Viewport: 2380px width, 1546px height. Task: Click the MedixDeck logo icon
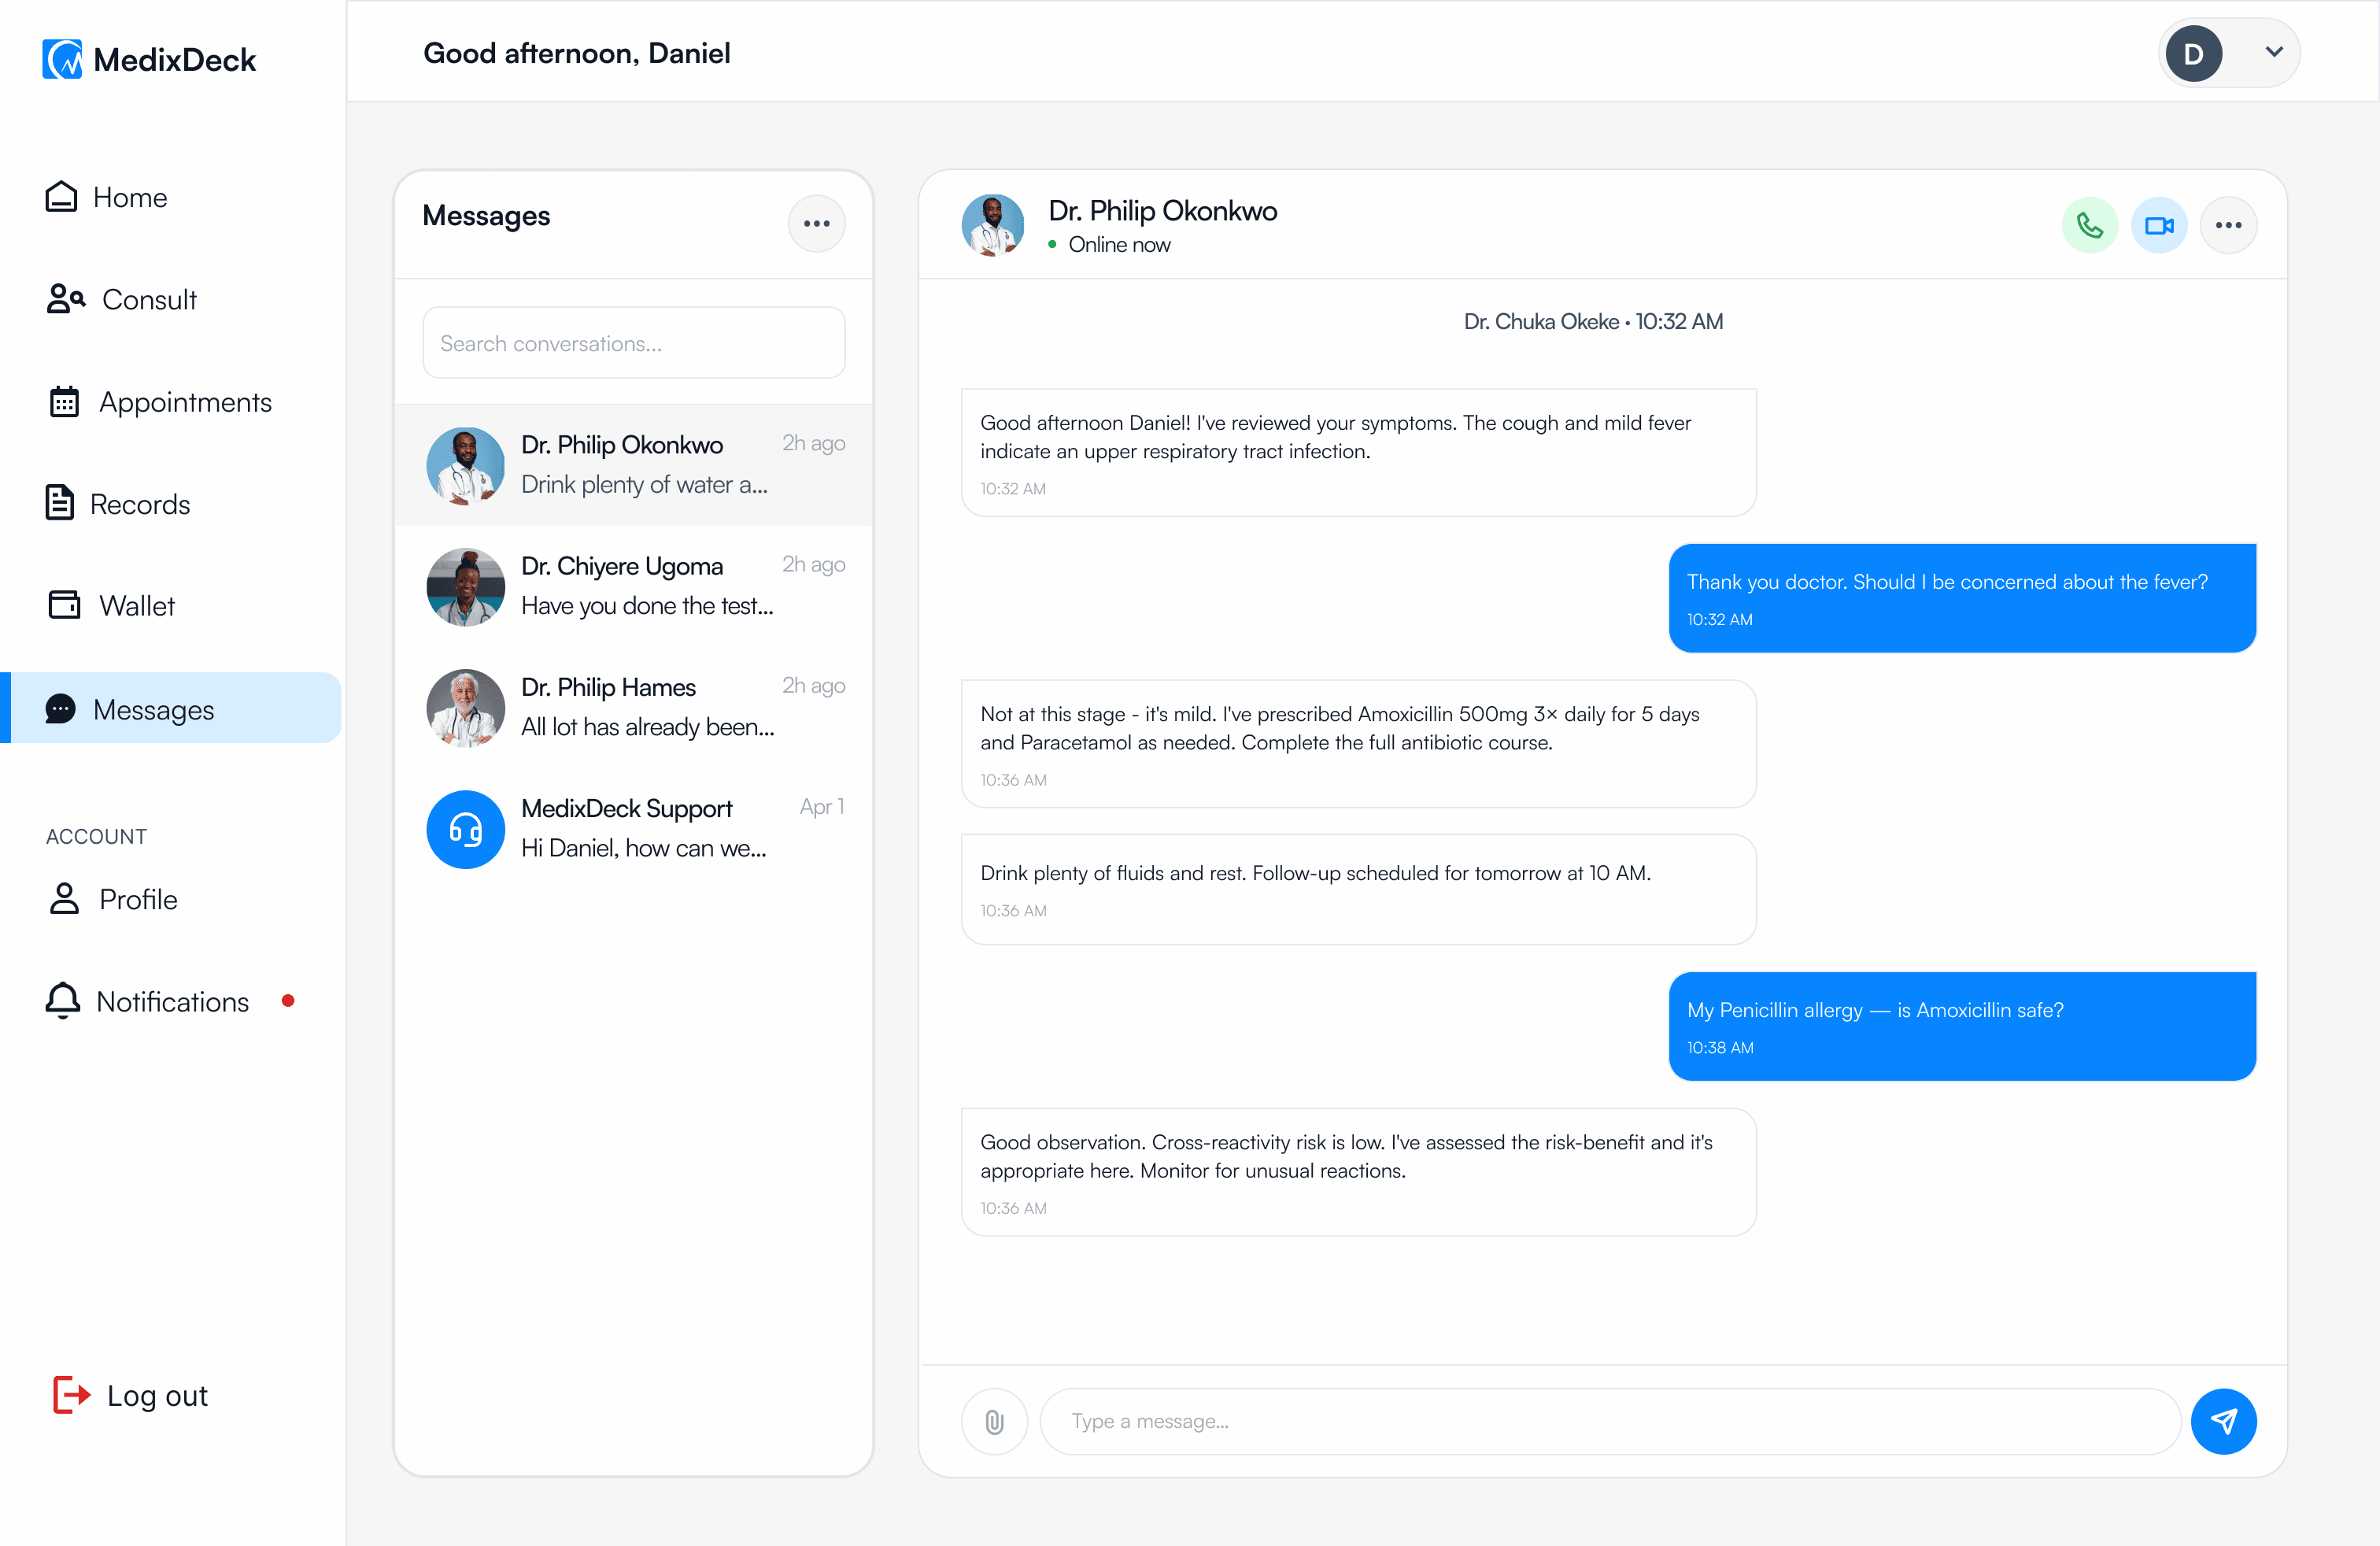pos(62,59)
